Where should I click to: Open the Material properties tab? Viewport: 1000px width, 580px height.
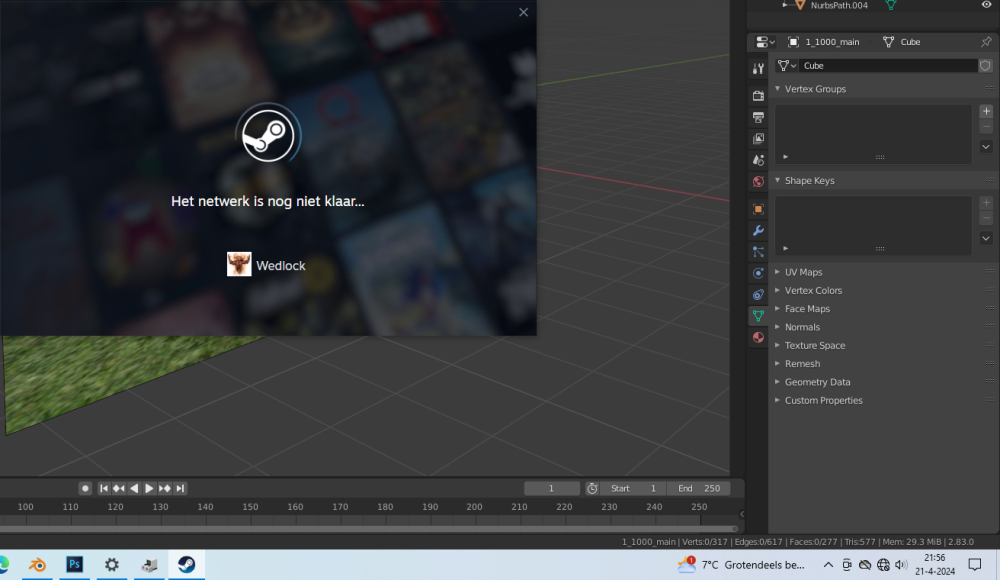pos(758,338)
